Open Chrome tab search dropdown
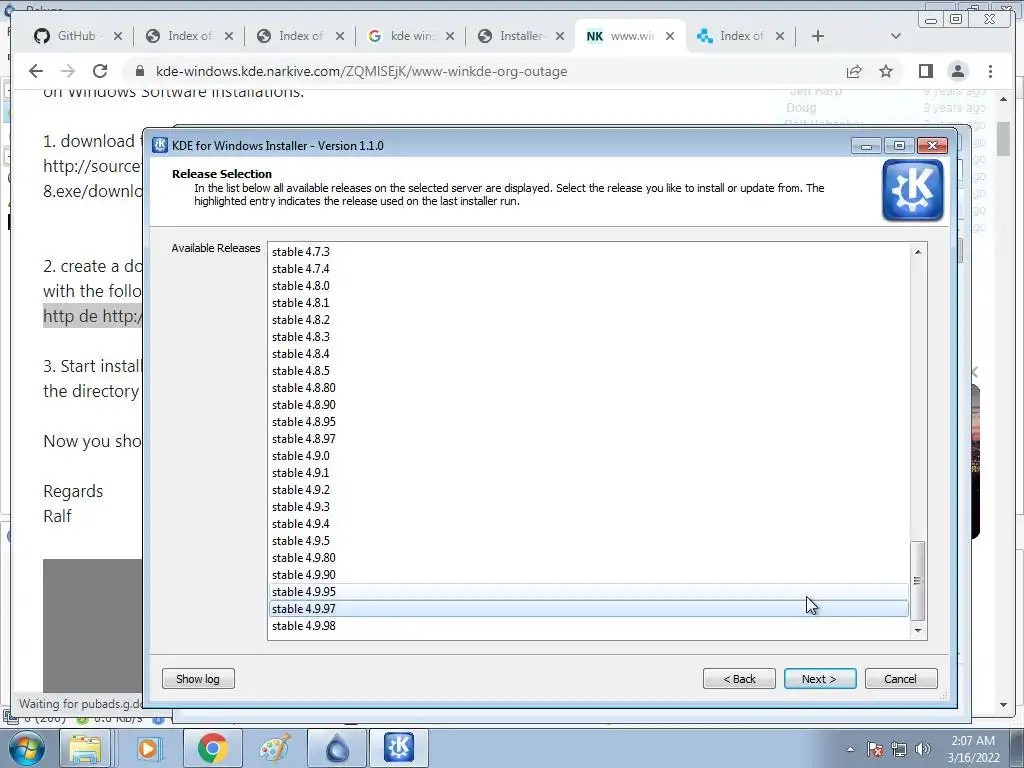The height and width of the screenshot is (768, 1024). click(895, 36)
